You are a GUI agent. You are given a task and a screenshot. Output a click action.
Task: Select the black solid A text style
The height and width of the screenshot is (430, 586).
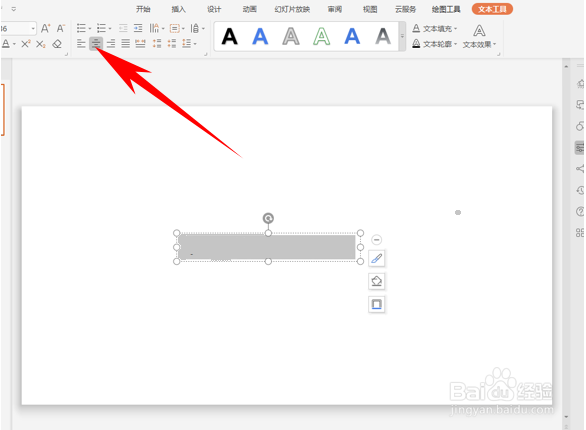(229, 37)
